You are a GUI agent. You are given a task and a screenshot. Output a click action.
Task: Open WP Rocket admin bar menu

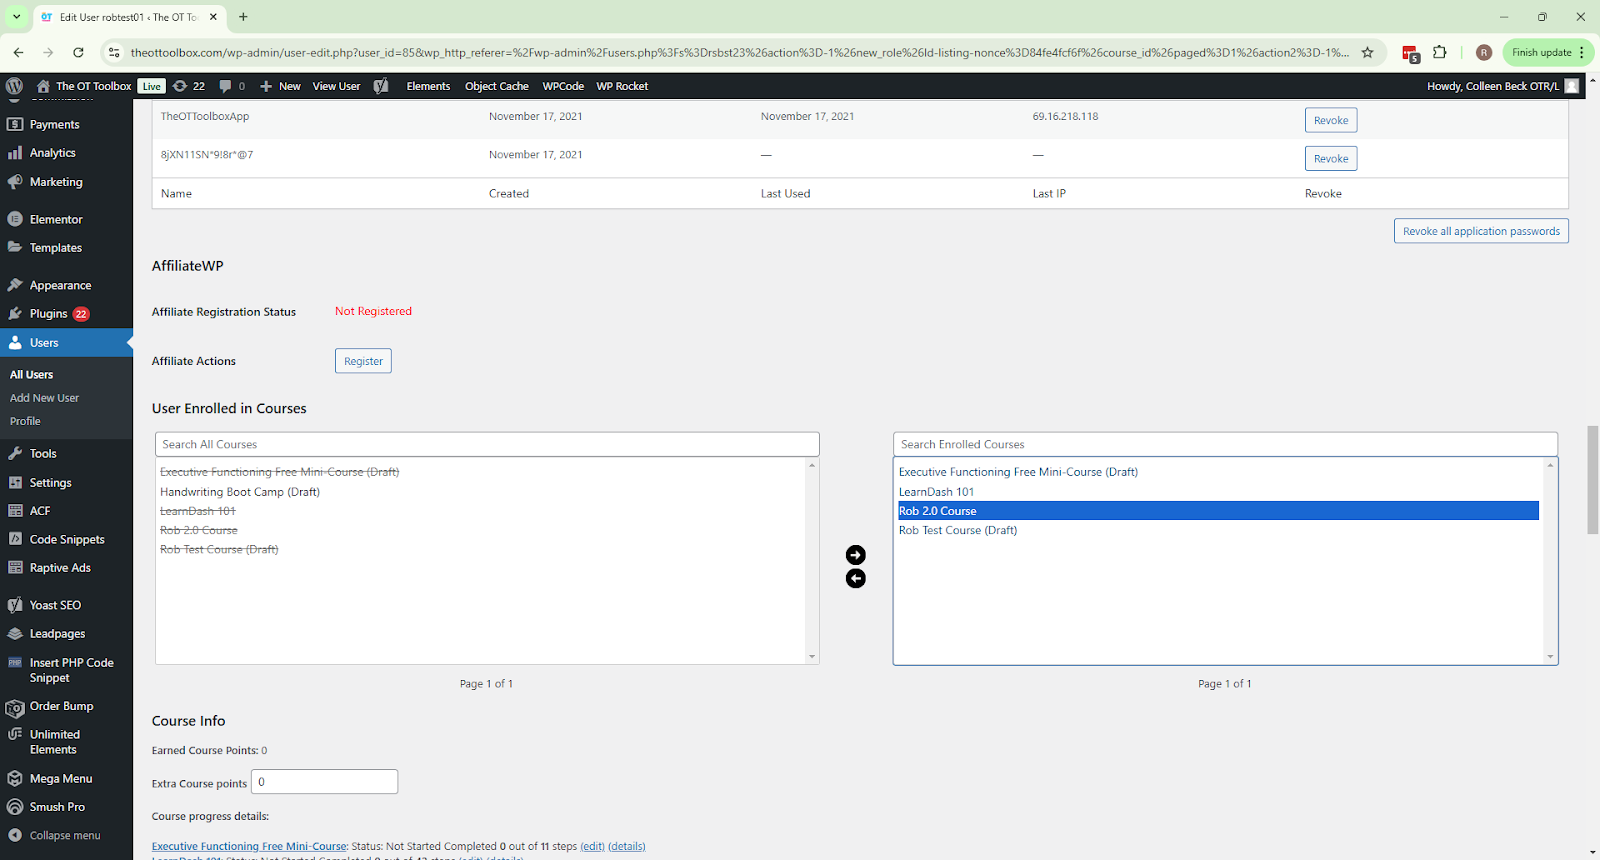point(622,86)
